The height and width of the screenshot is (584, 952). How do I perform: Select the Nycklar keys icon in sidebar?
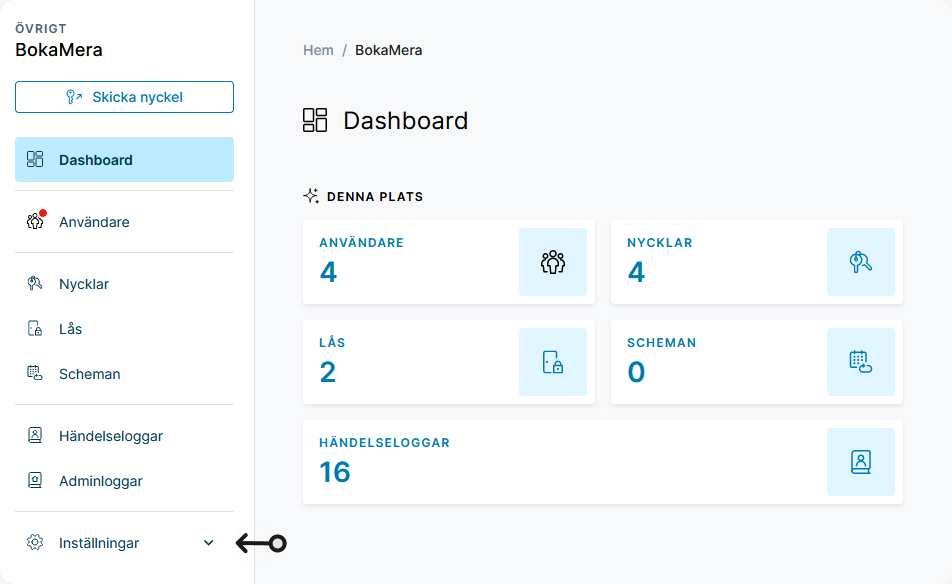[35, 284]
